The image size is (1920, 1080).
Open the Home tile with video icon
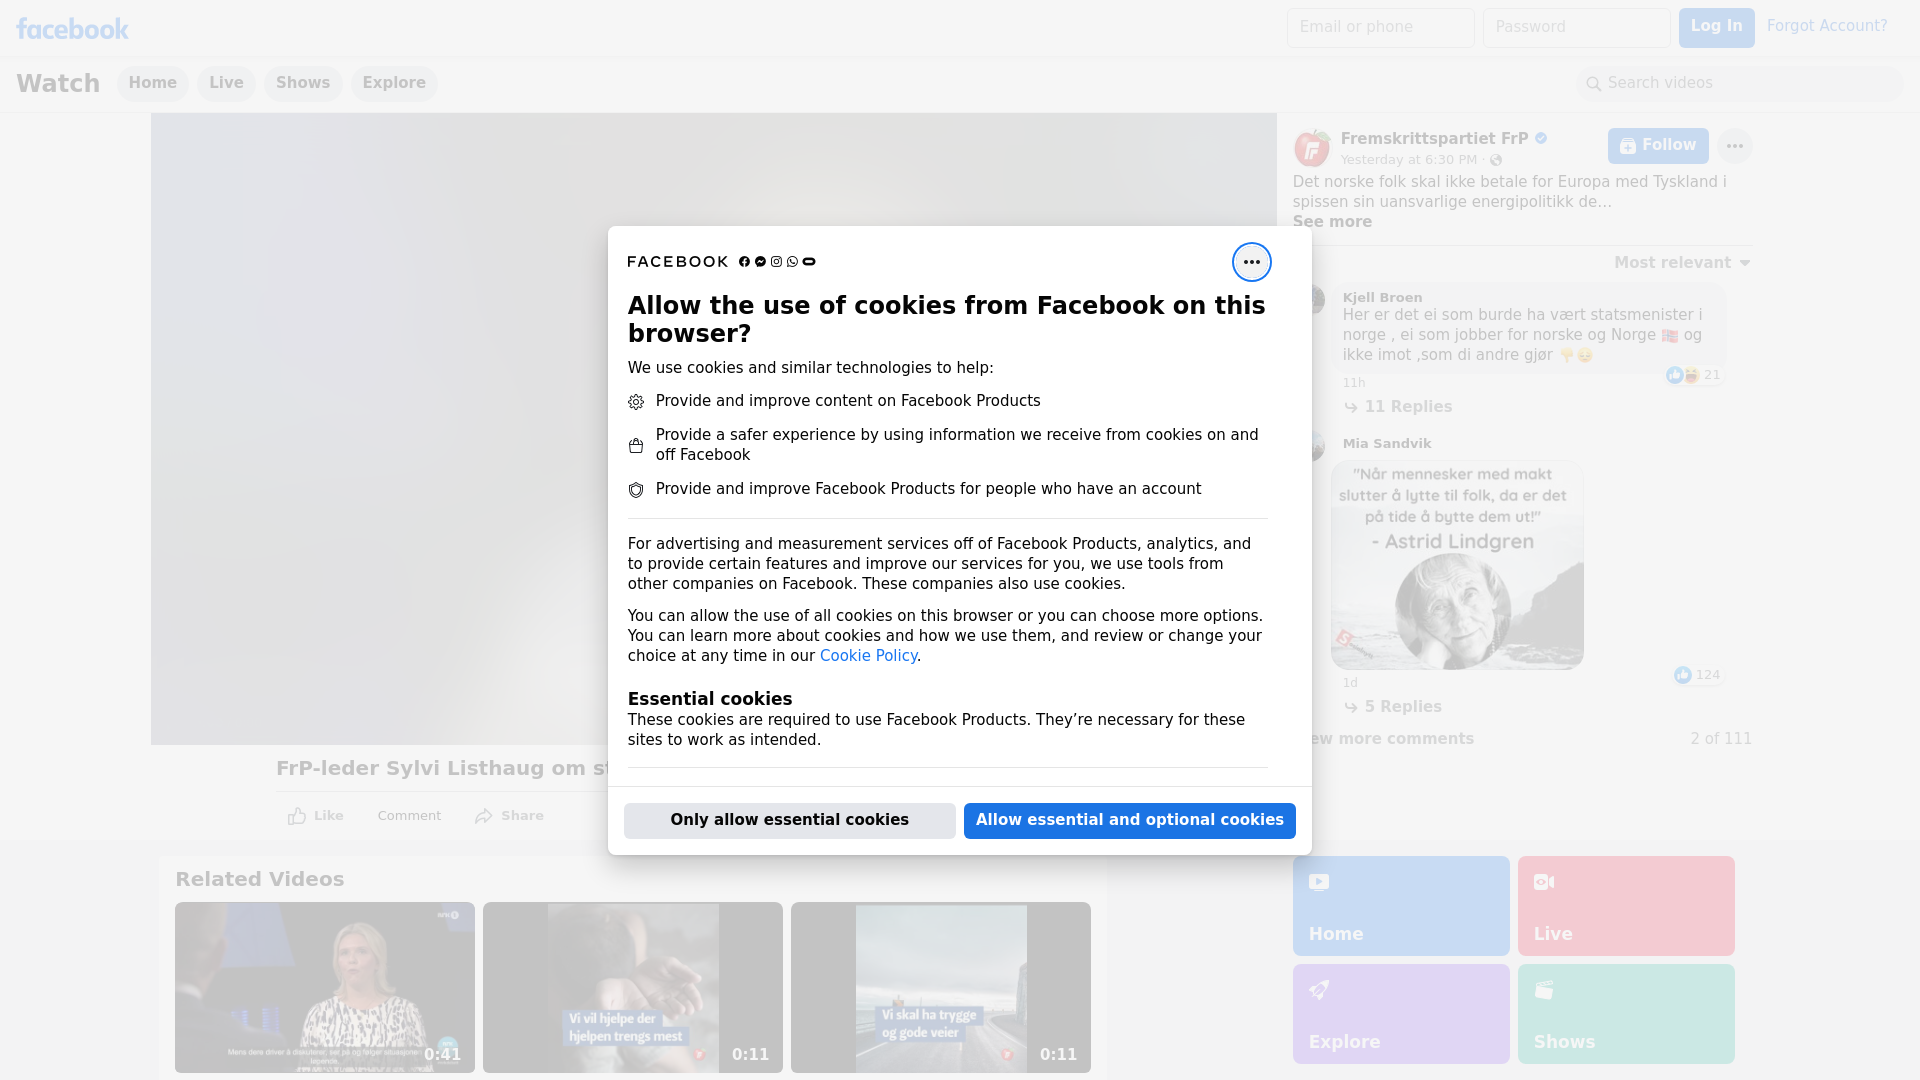pos(1400,905)
